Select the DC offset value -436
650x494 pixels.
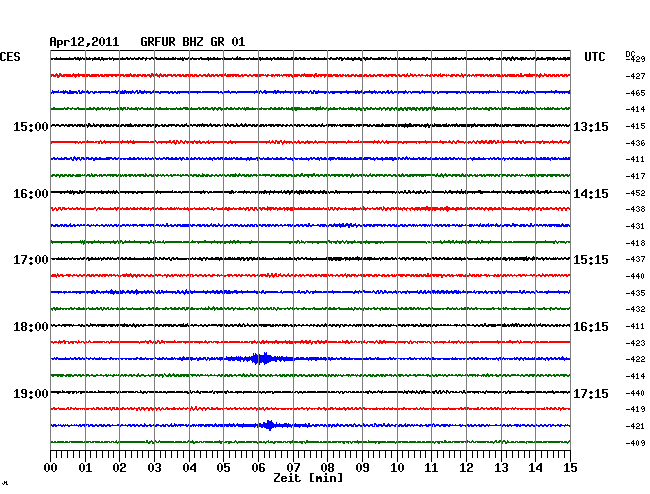635,143
